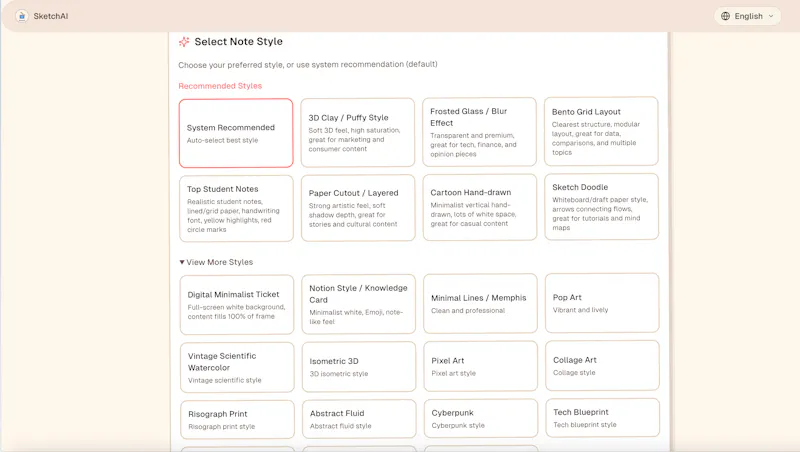Open the English language dropdown
800x452 pixels.
(x=747, y=16)
